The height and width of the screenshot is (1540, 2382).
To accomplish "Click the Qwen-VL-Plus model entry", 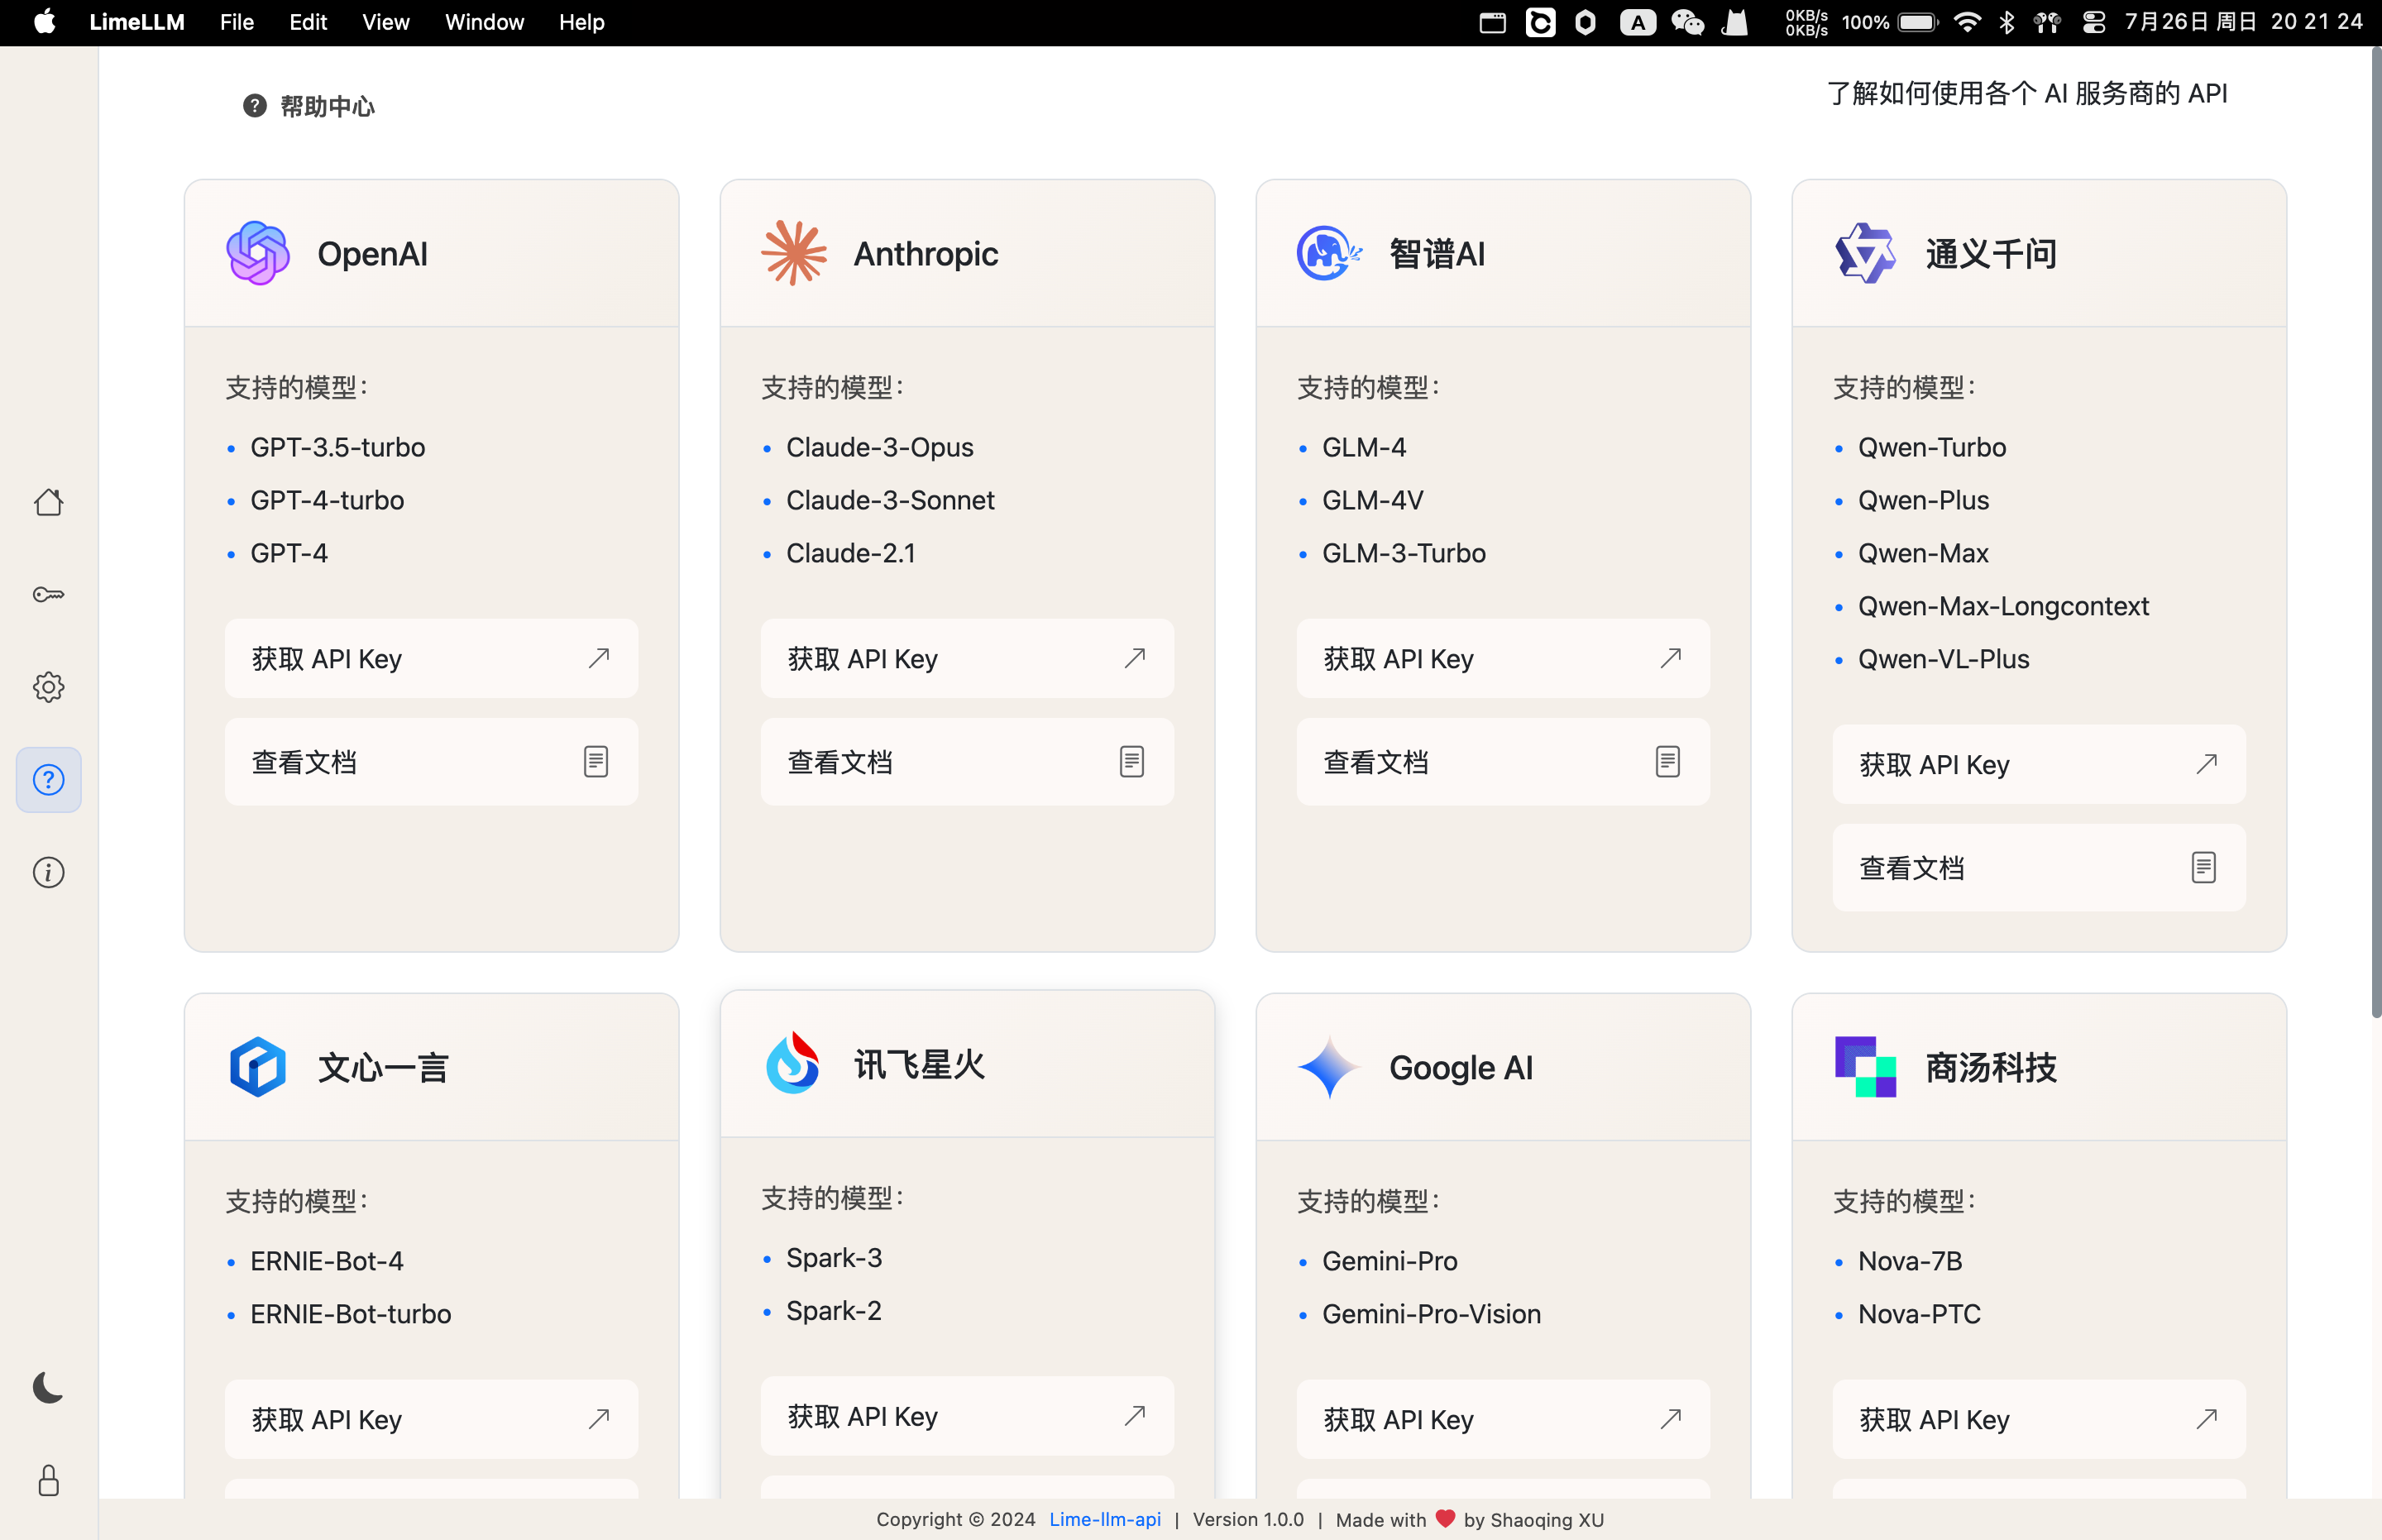I will point(1943,659).
